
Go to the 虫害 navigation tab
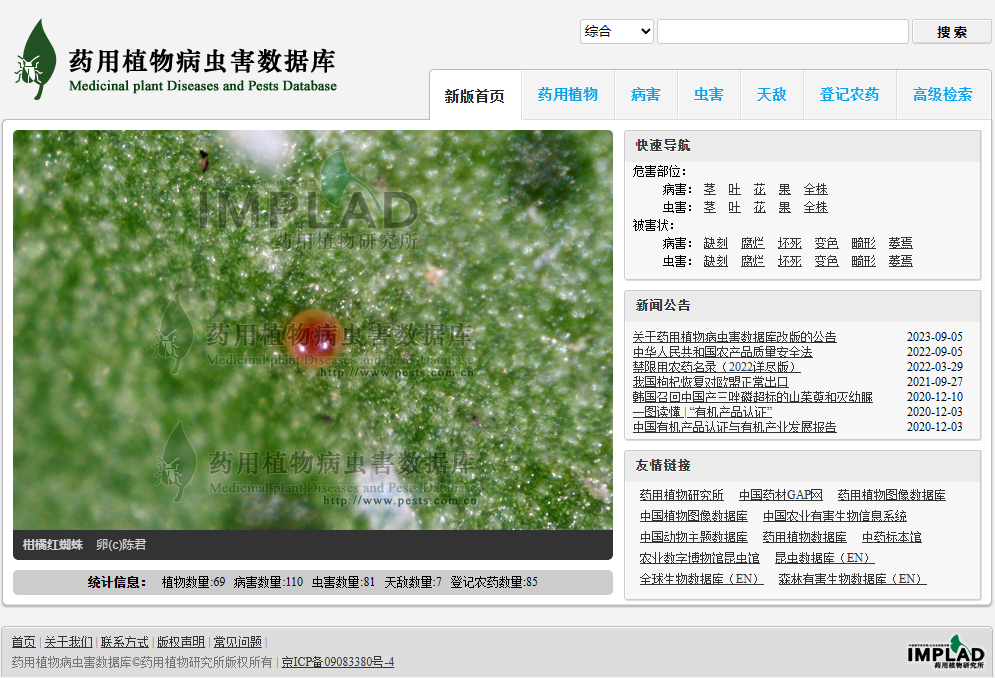pyautogui.click(x=709, y=95)
